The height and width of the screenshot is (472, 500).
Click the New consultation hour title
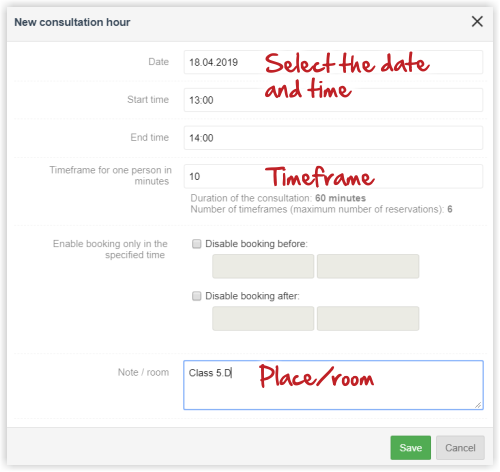pos(72,22)
